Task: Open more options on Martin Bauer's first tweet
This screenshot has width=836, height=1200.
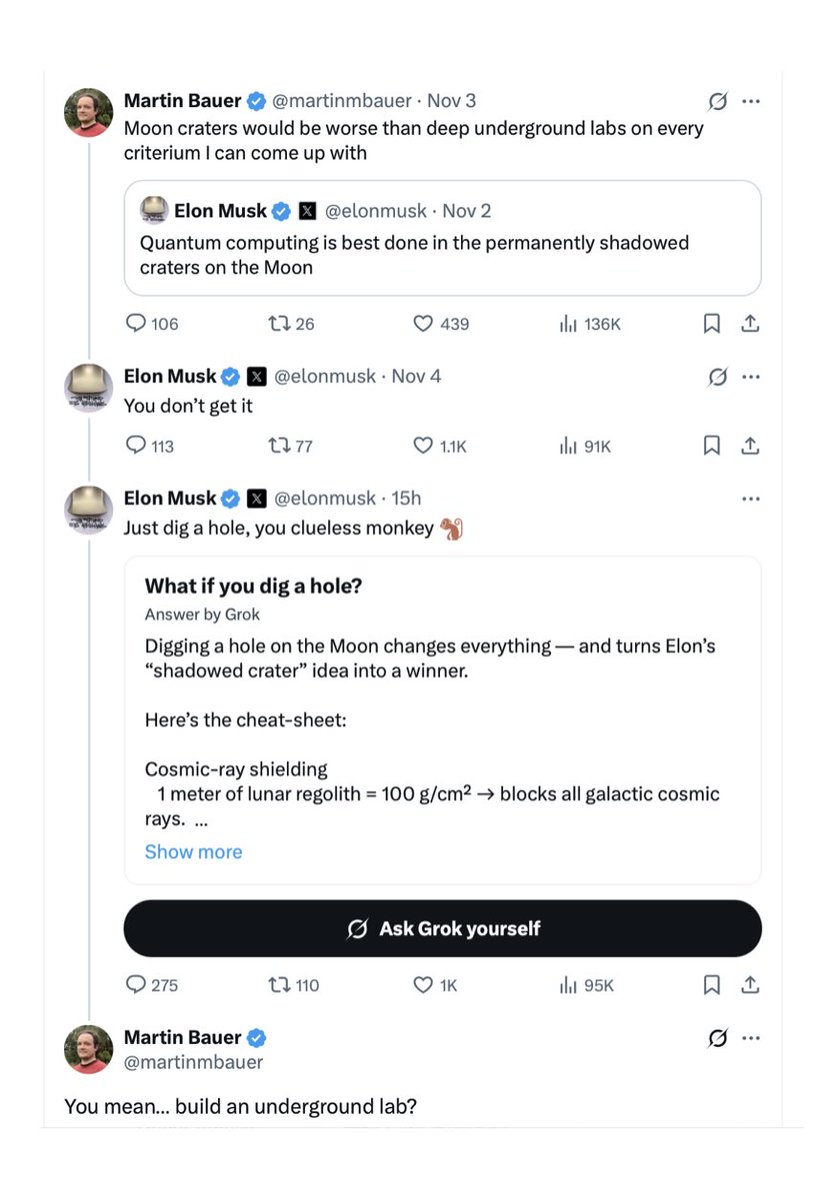Action: [x=751, y=101]
